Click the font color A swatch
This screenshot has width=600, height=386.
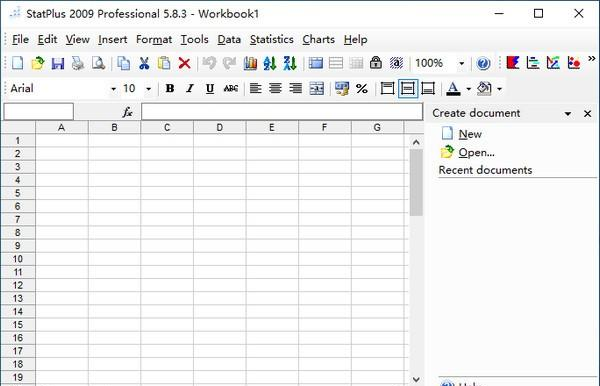click(x=453, y=89)
